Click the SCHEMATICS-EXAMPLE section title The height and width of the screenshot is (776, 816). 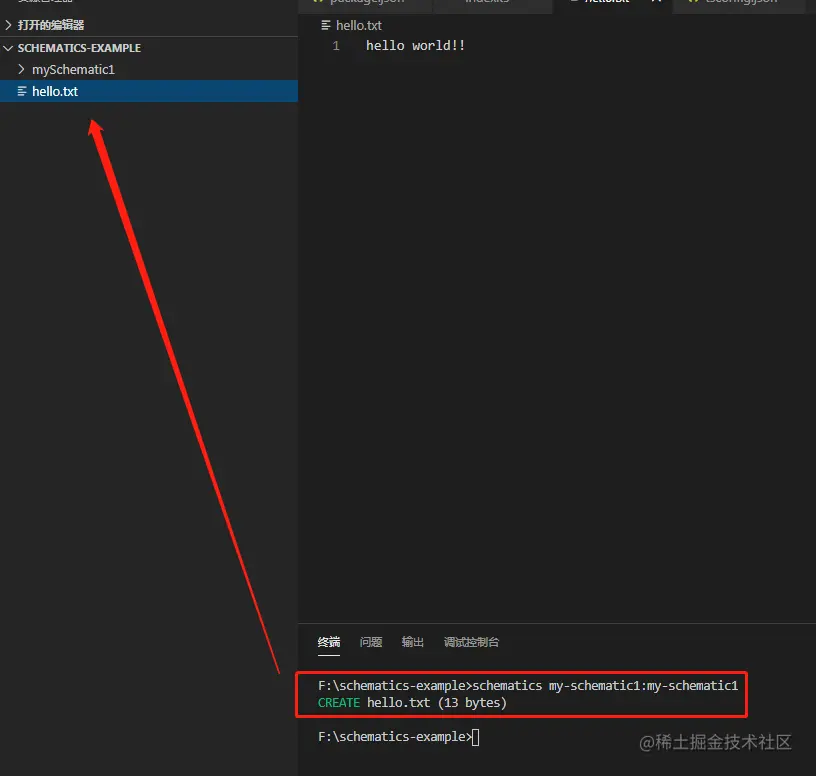click(x=79, y=48)
